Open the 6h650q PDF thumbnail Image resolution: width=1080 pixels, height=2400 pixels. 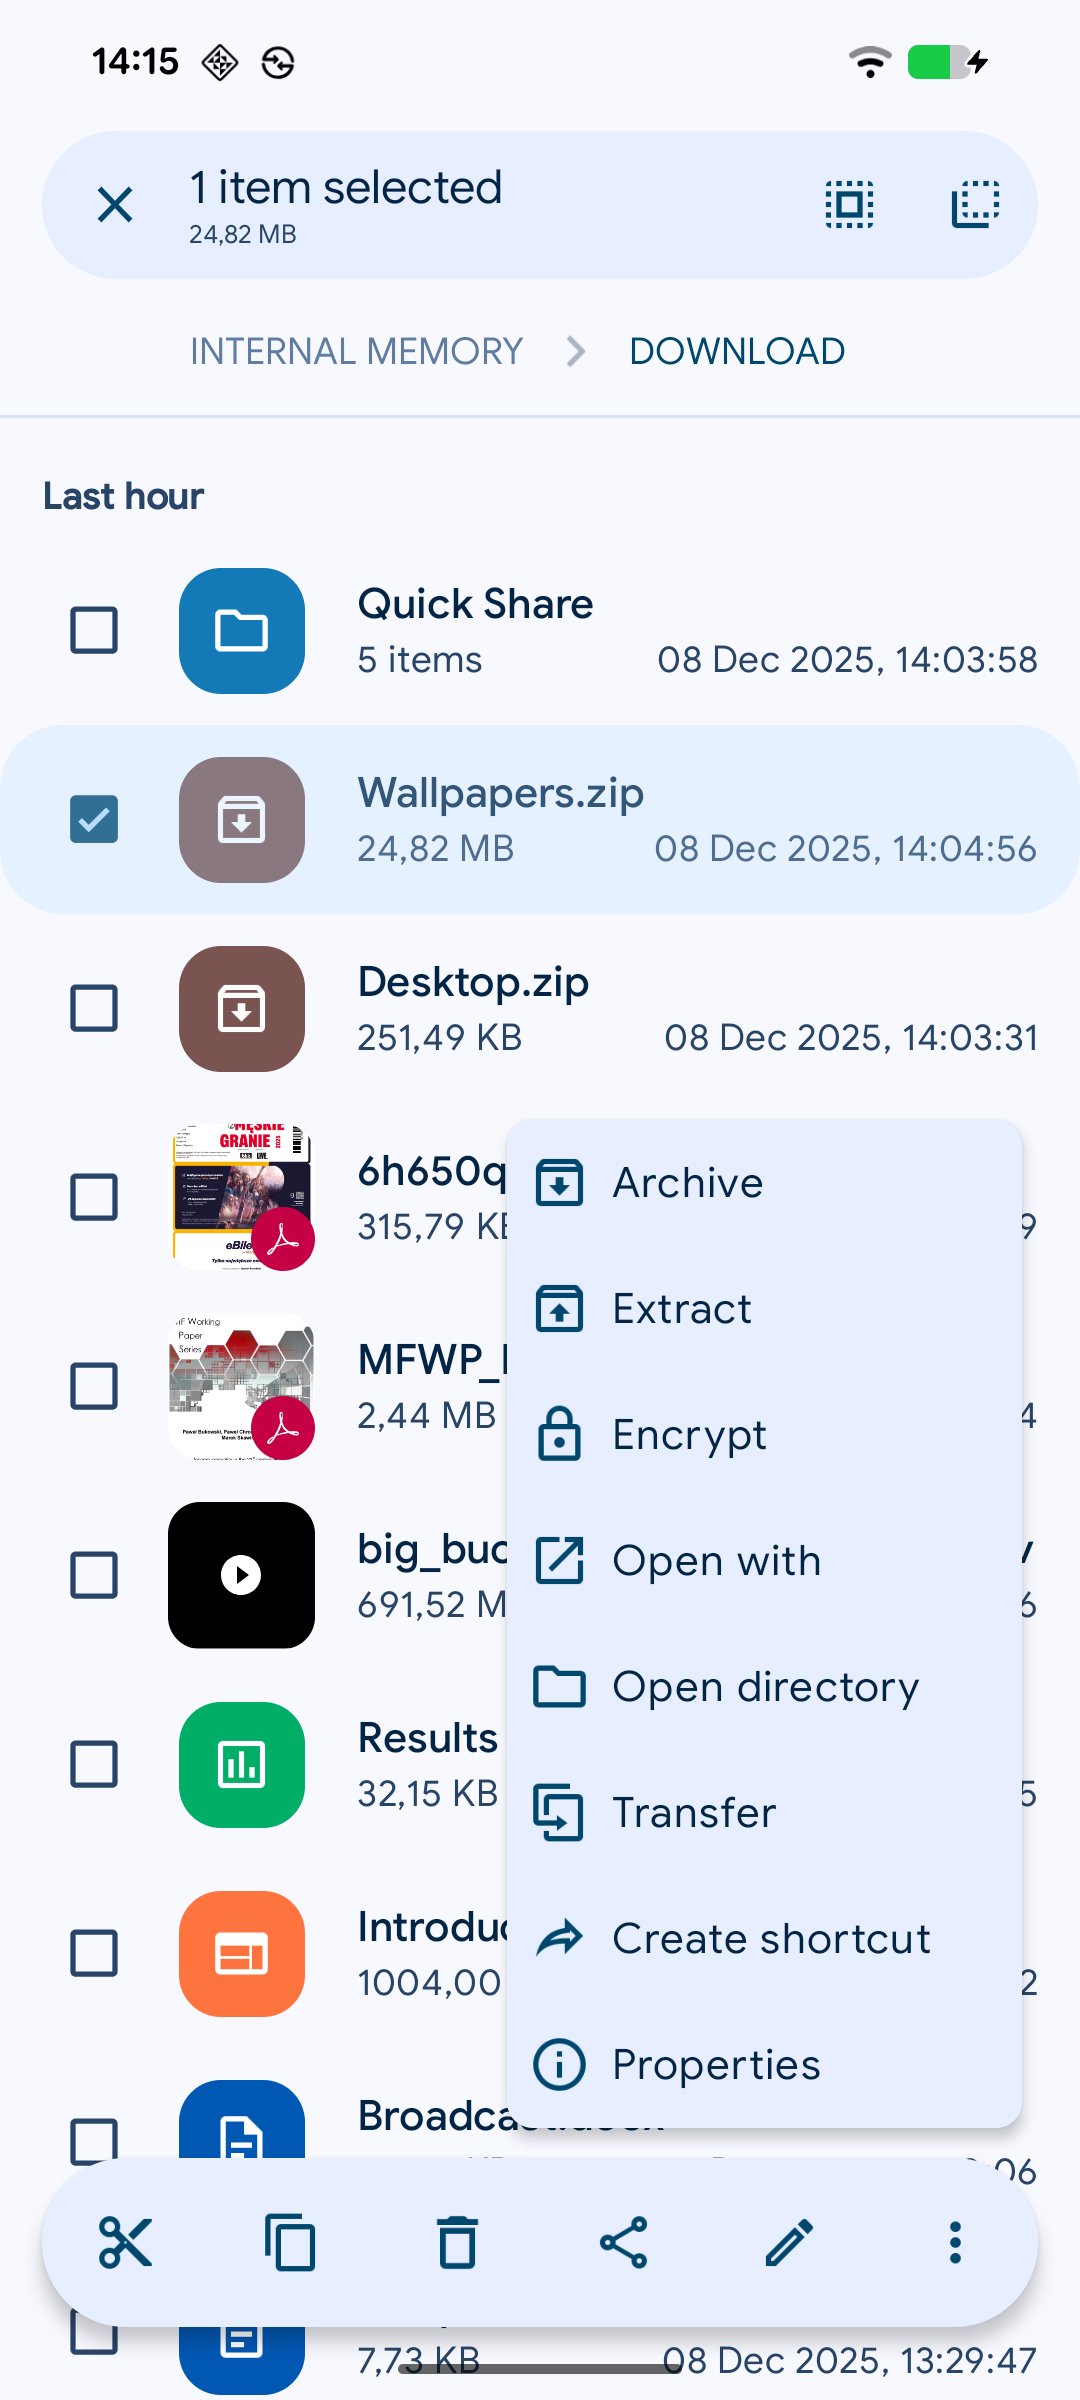241,1197
